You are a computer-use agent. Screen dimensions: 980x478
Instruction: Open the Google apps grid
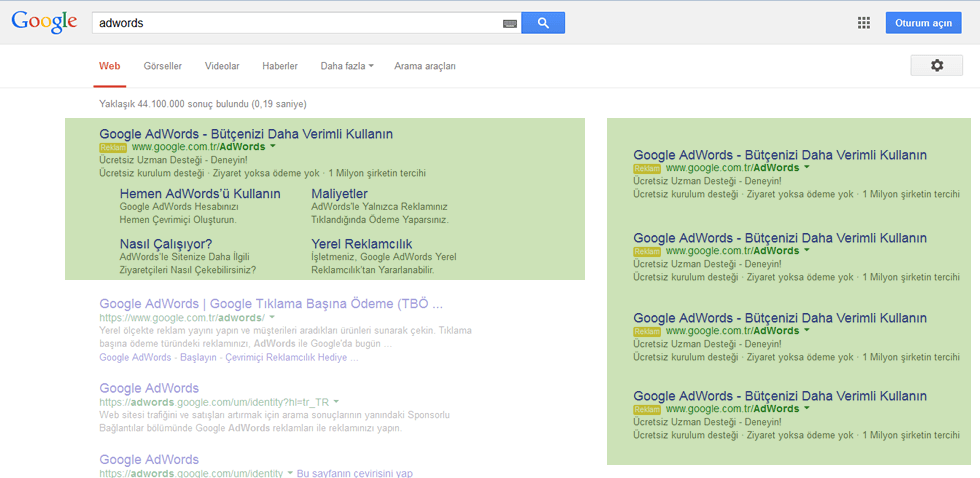(864, 23)
